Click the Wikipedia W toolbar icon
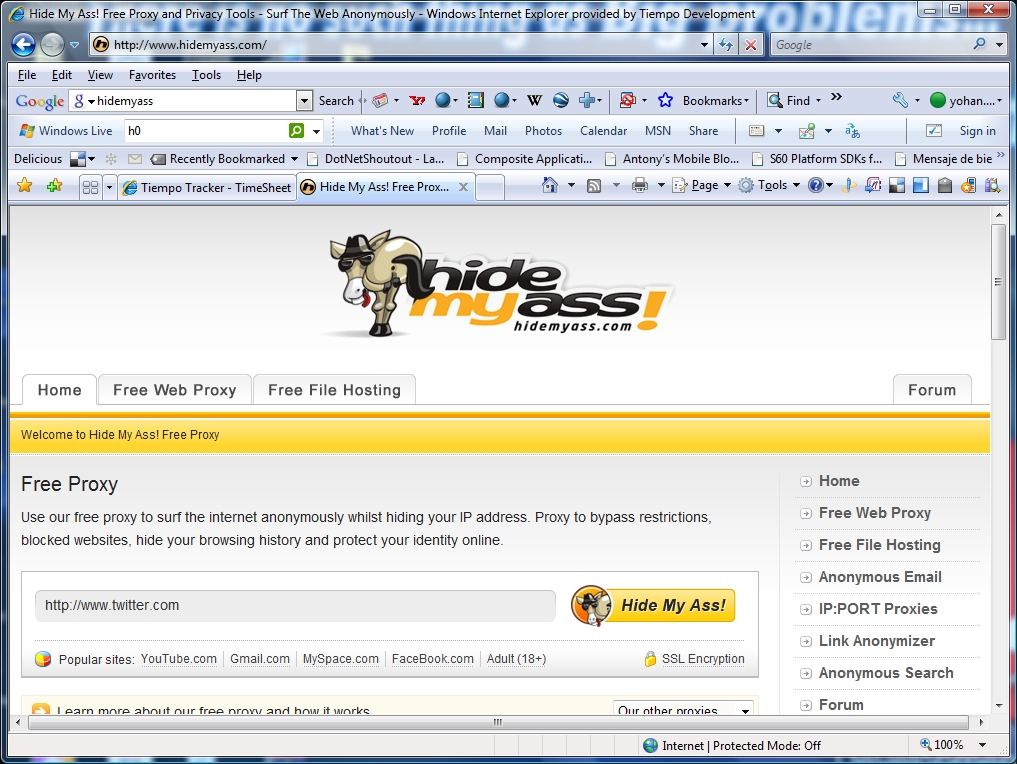The width and height of the screenshot is (1017, 764). click(534, 101)
